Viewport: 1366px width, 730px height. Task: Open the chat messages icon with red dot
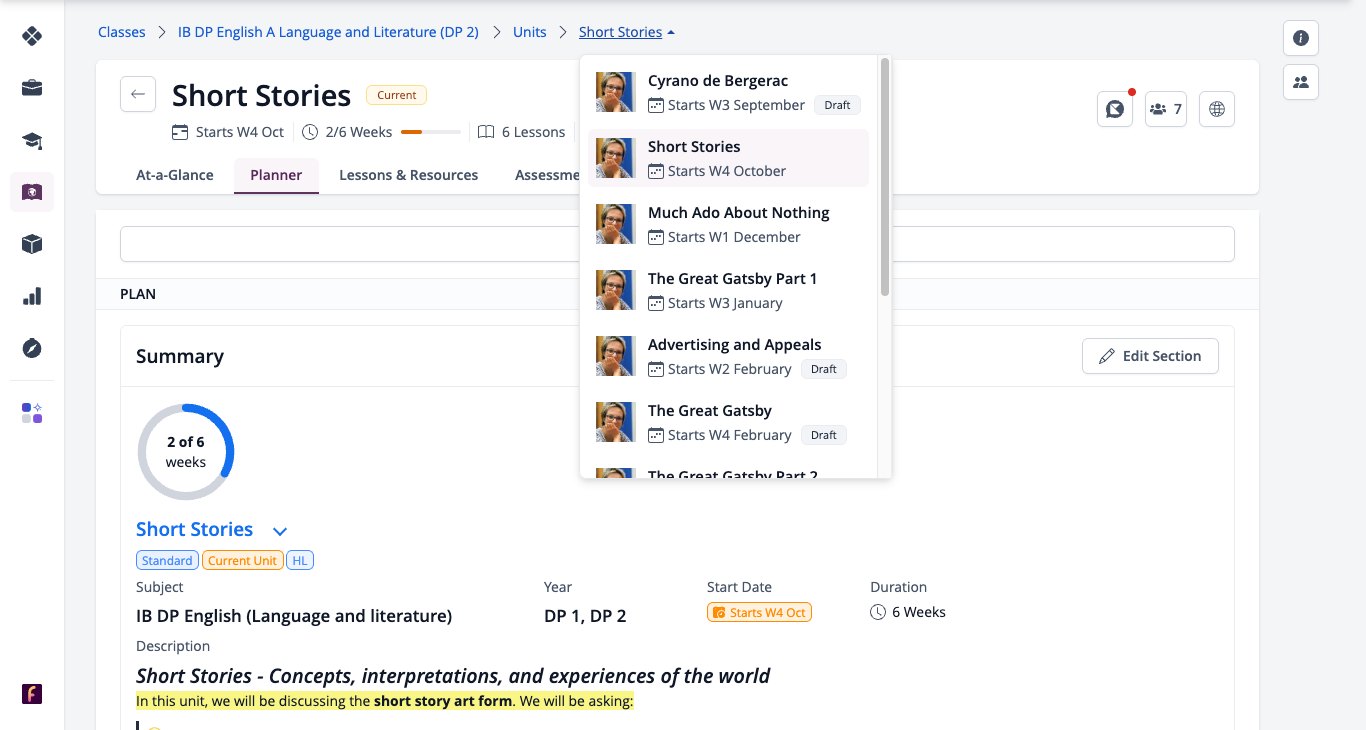pyautogui.click(x=1115, y=109)
